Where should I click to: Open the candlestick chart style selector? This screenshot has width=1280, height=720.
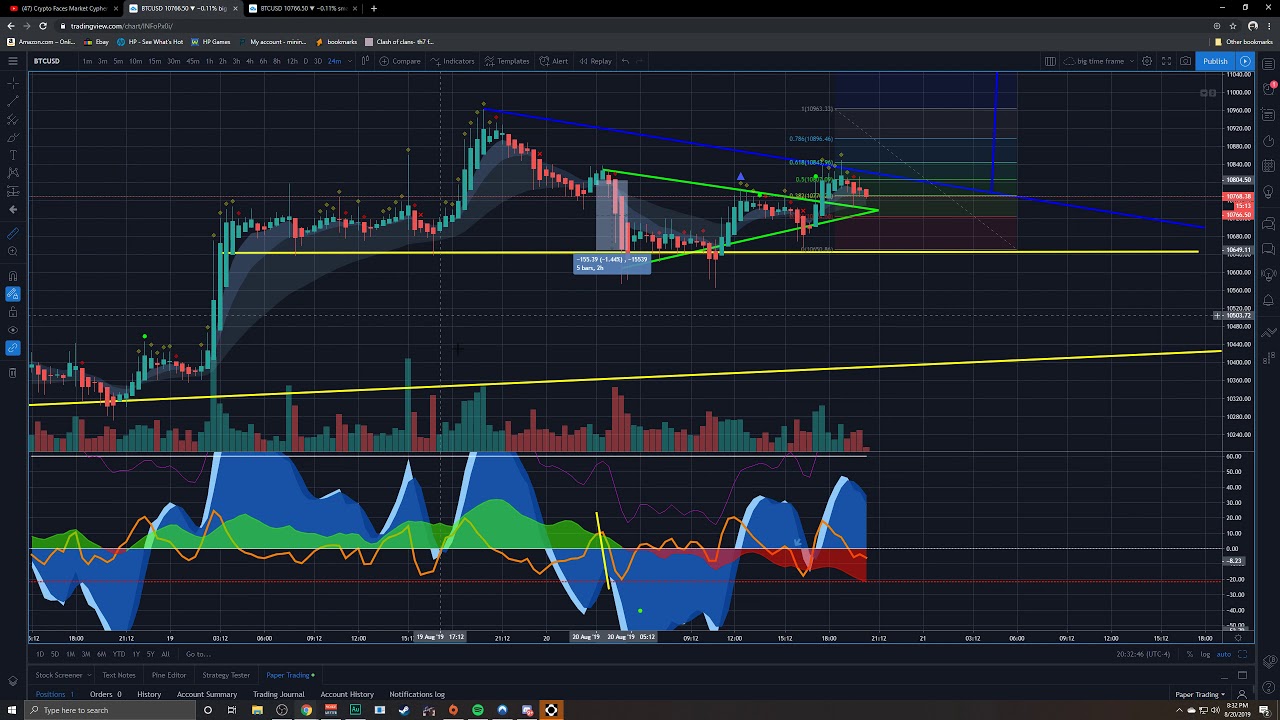tap(365, 61)
